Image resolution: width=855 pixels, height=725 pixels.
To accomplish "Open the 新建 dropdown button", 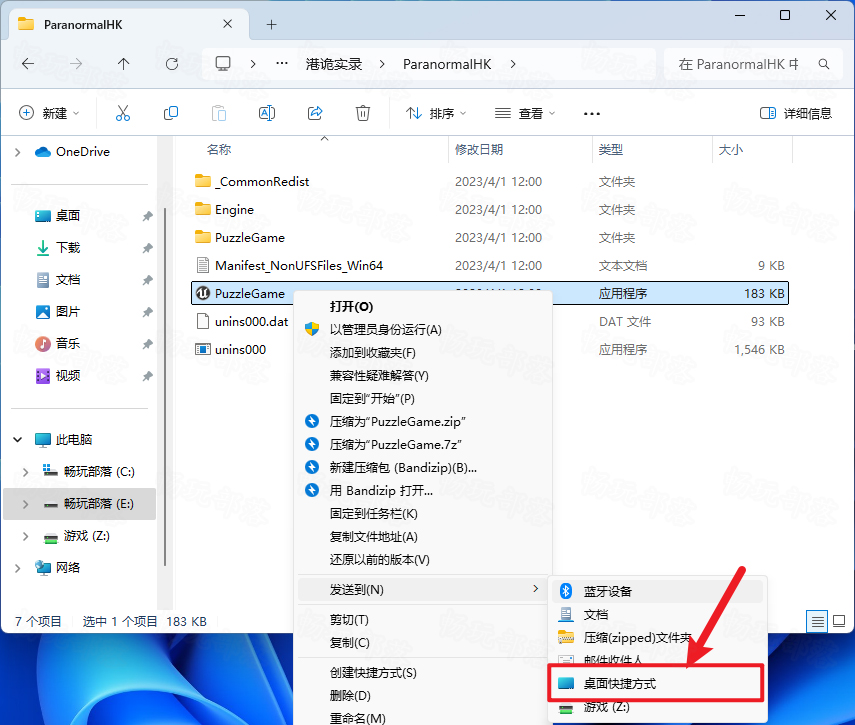I will (49, 113).
